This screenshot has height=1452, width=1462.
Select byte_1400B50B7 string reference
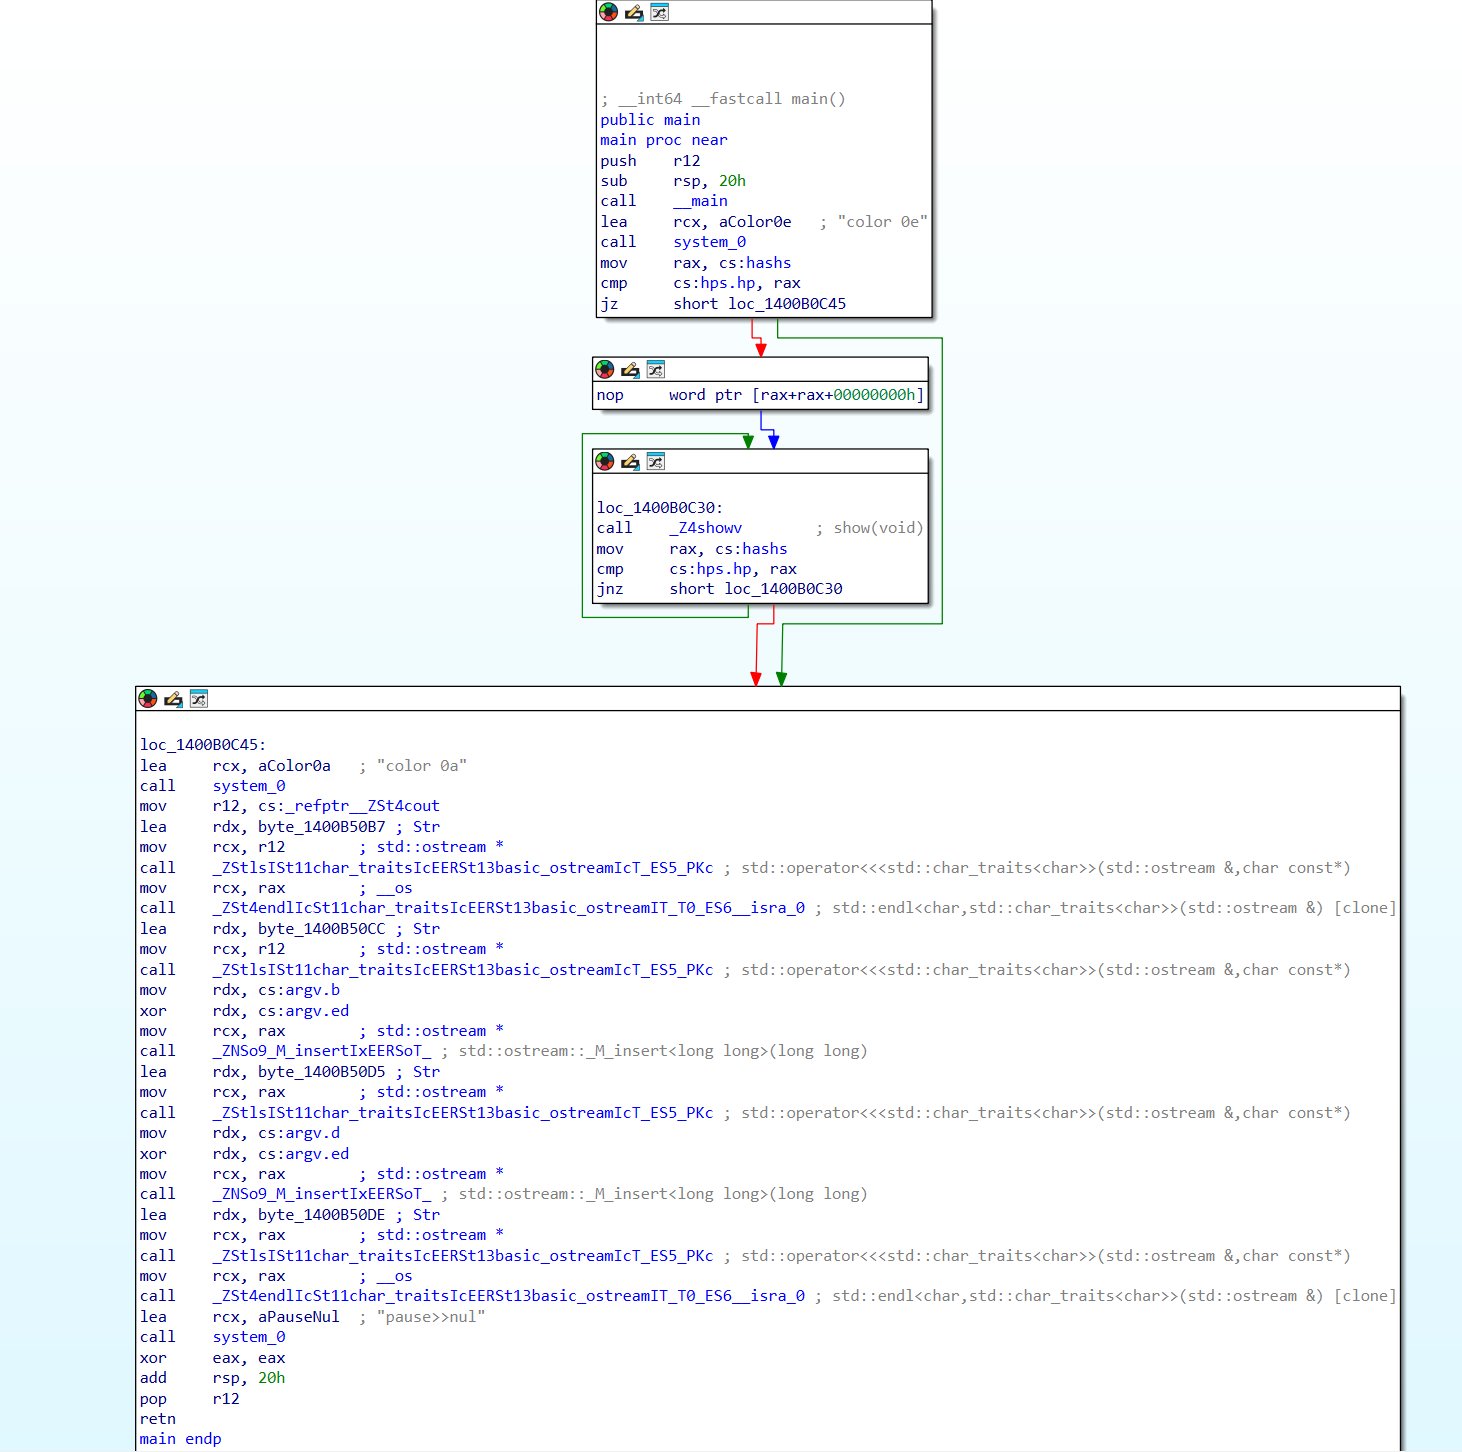pos(321,827)
